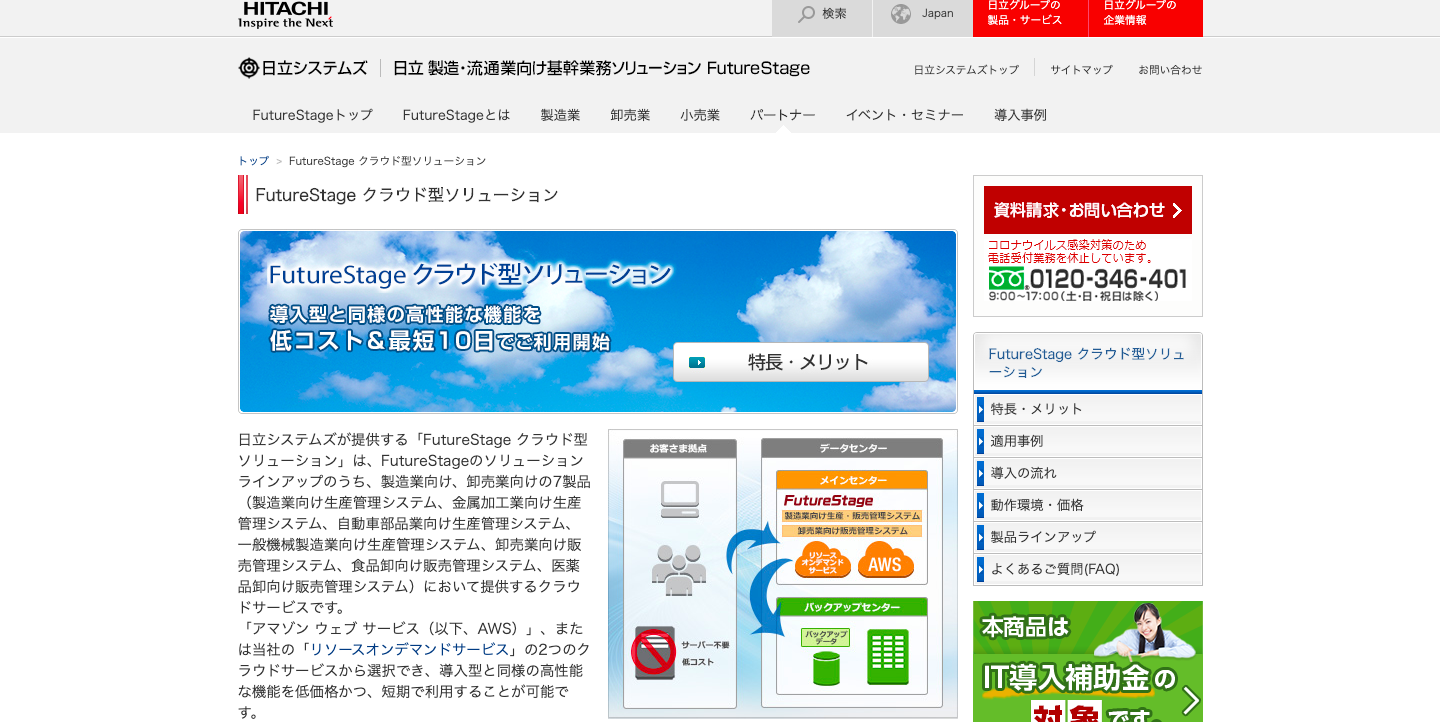Click the play icon on the banner 特長・メリット button
Screen dimensions: 1440x722
pos(697,362)
